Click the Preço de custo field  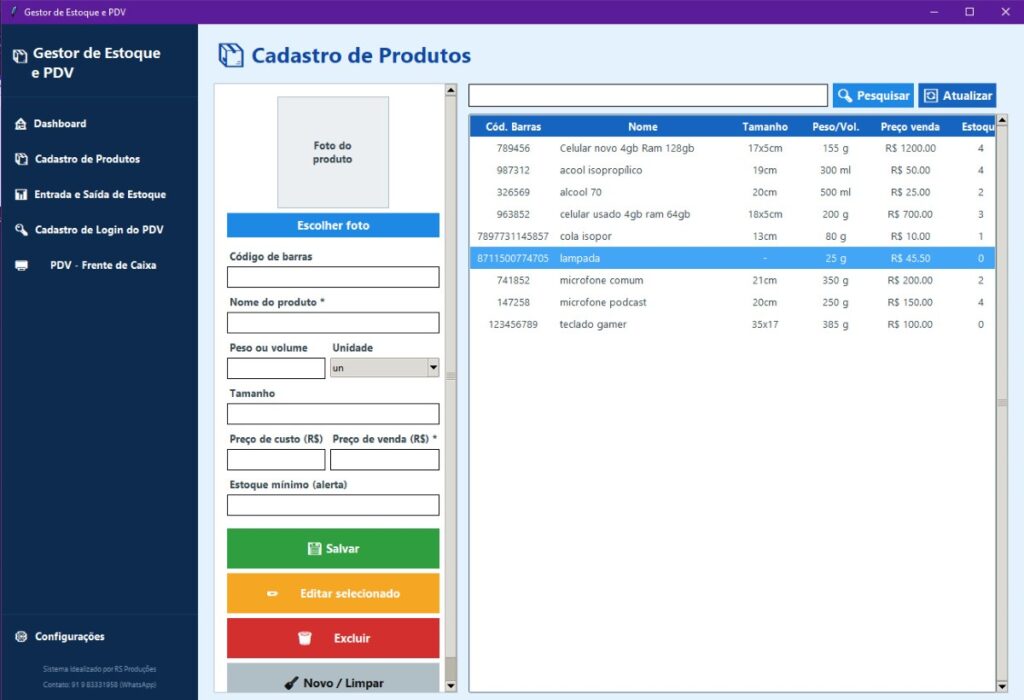276,460
